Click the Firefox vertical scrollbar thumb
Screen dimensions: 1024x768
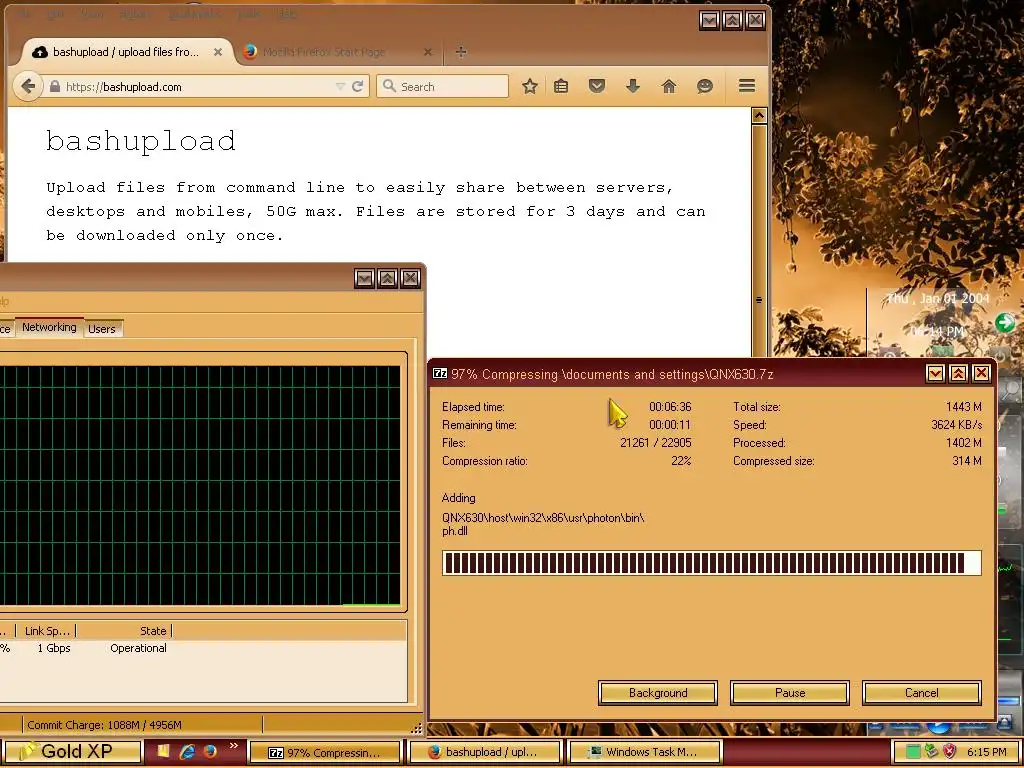[x=759, y=242]
